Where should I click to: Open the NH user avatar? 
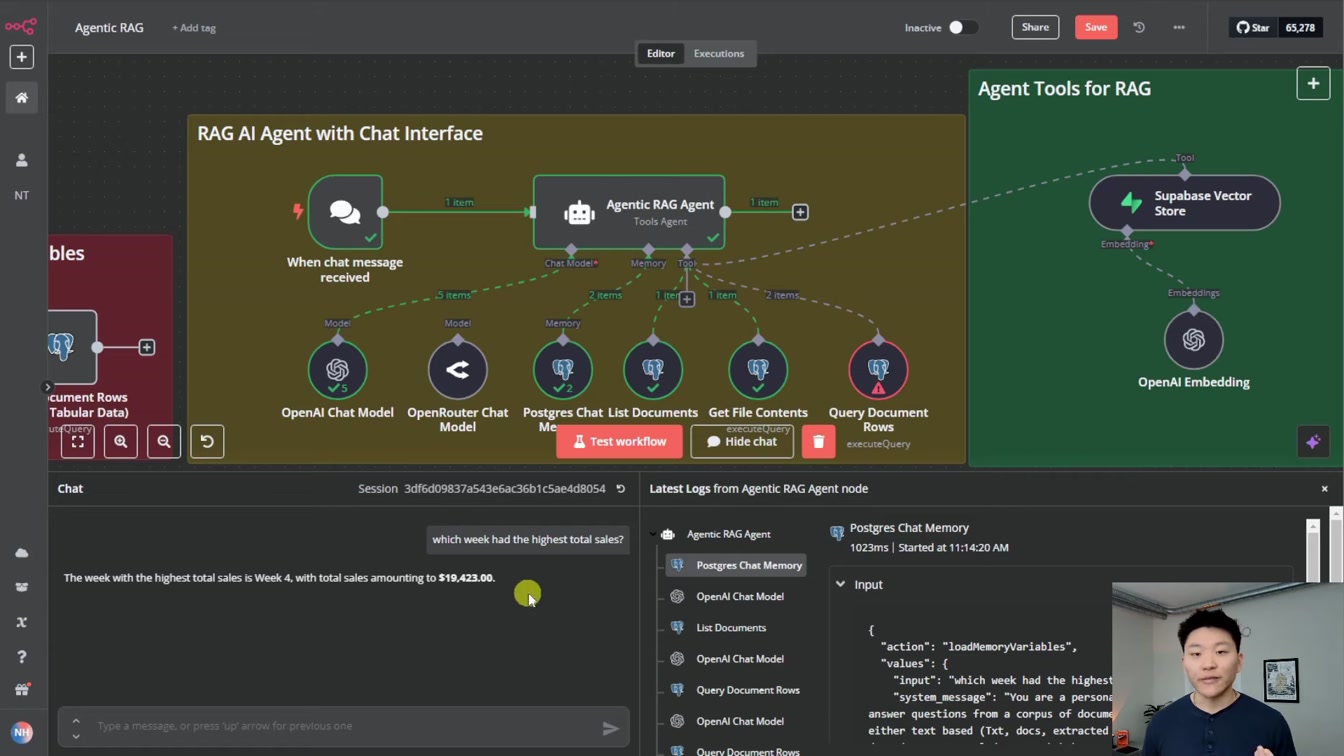click(x=21, y=732)
